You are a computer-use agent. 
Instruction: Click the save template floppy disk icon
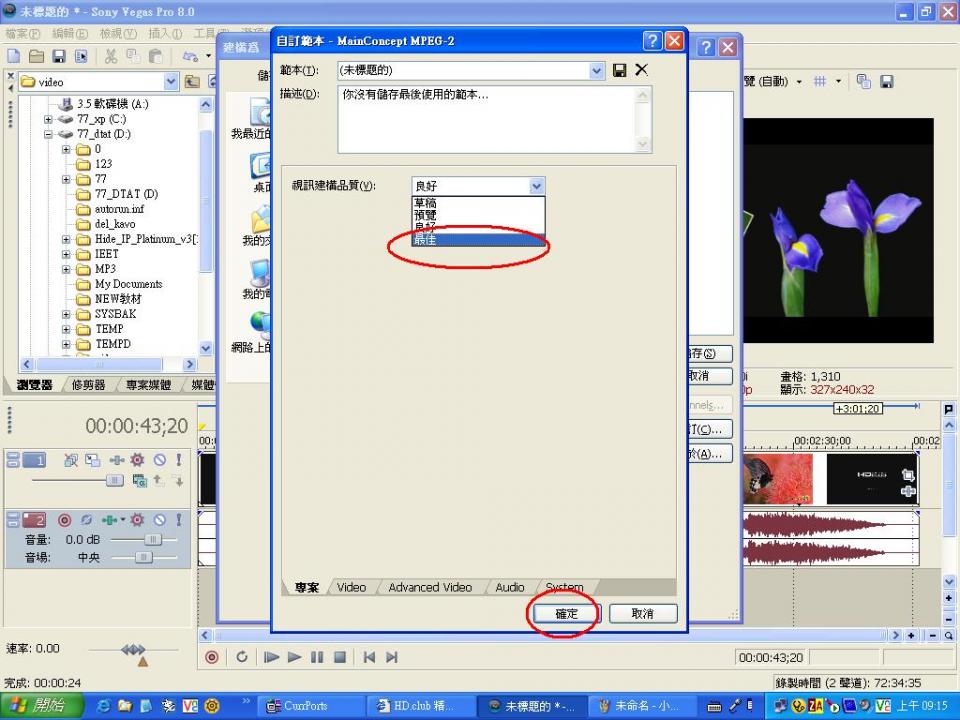pos(620,70)
